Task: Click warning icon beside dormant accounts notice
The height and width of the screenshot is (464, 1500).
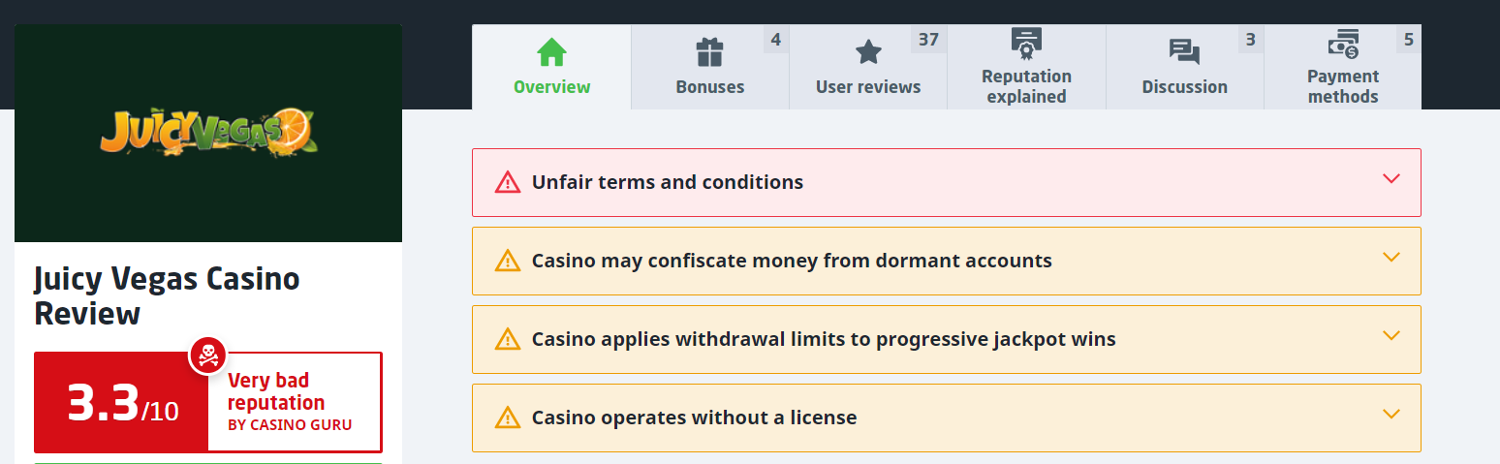Action: [508, 261]
